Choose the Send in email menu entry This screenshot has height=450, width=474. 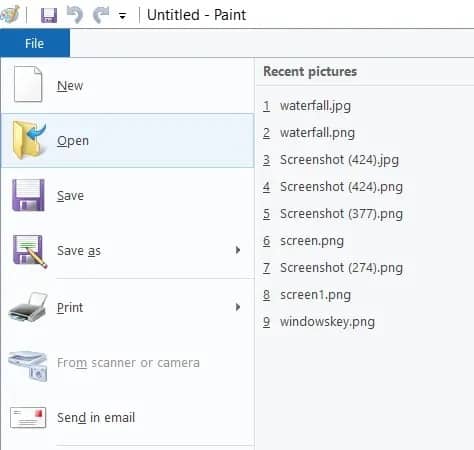point(127,418)
